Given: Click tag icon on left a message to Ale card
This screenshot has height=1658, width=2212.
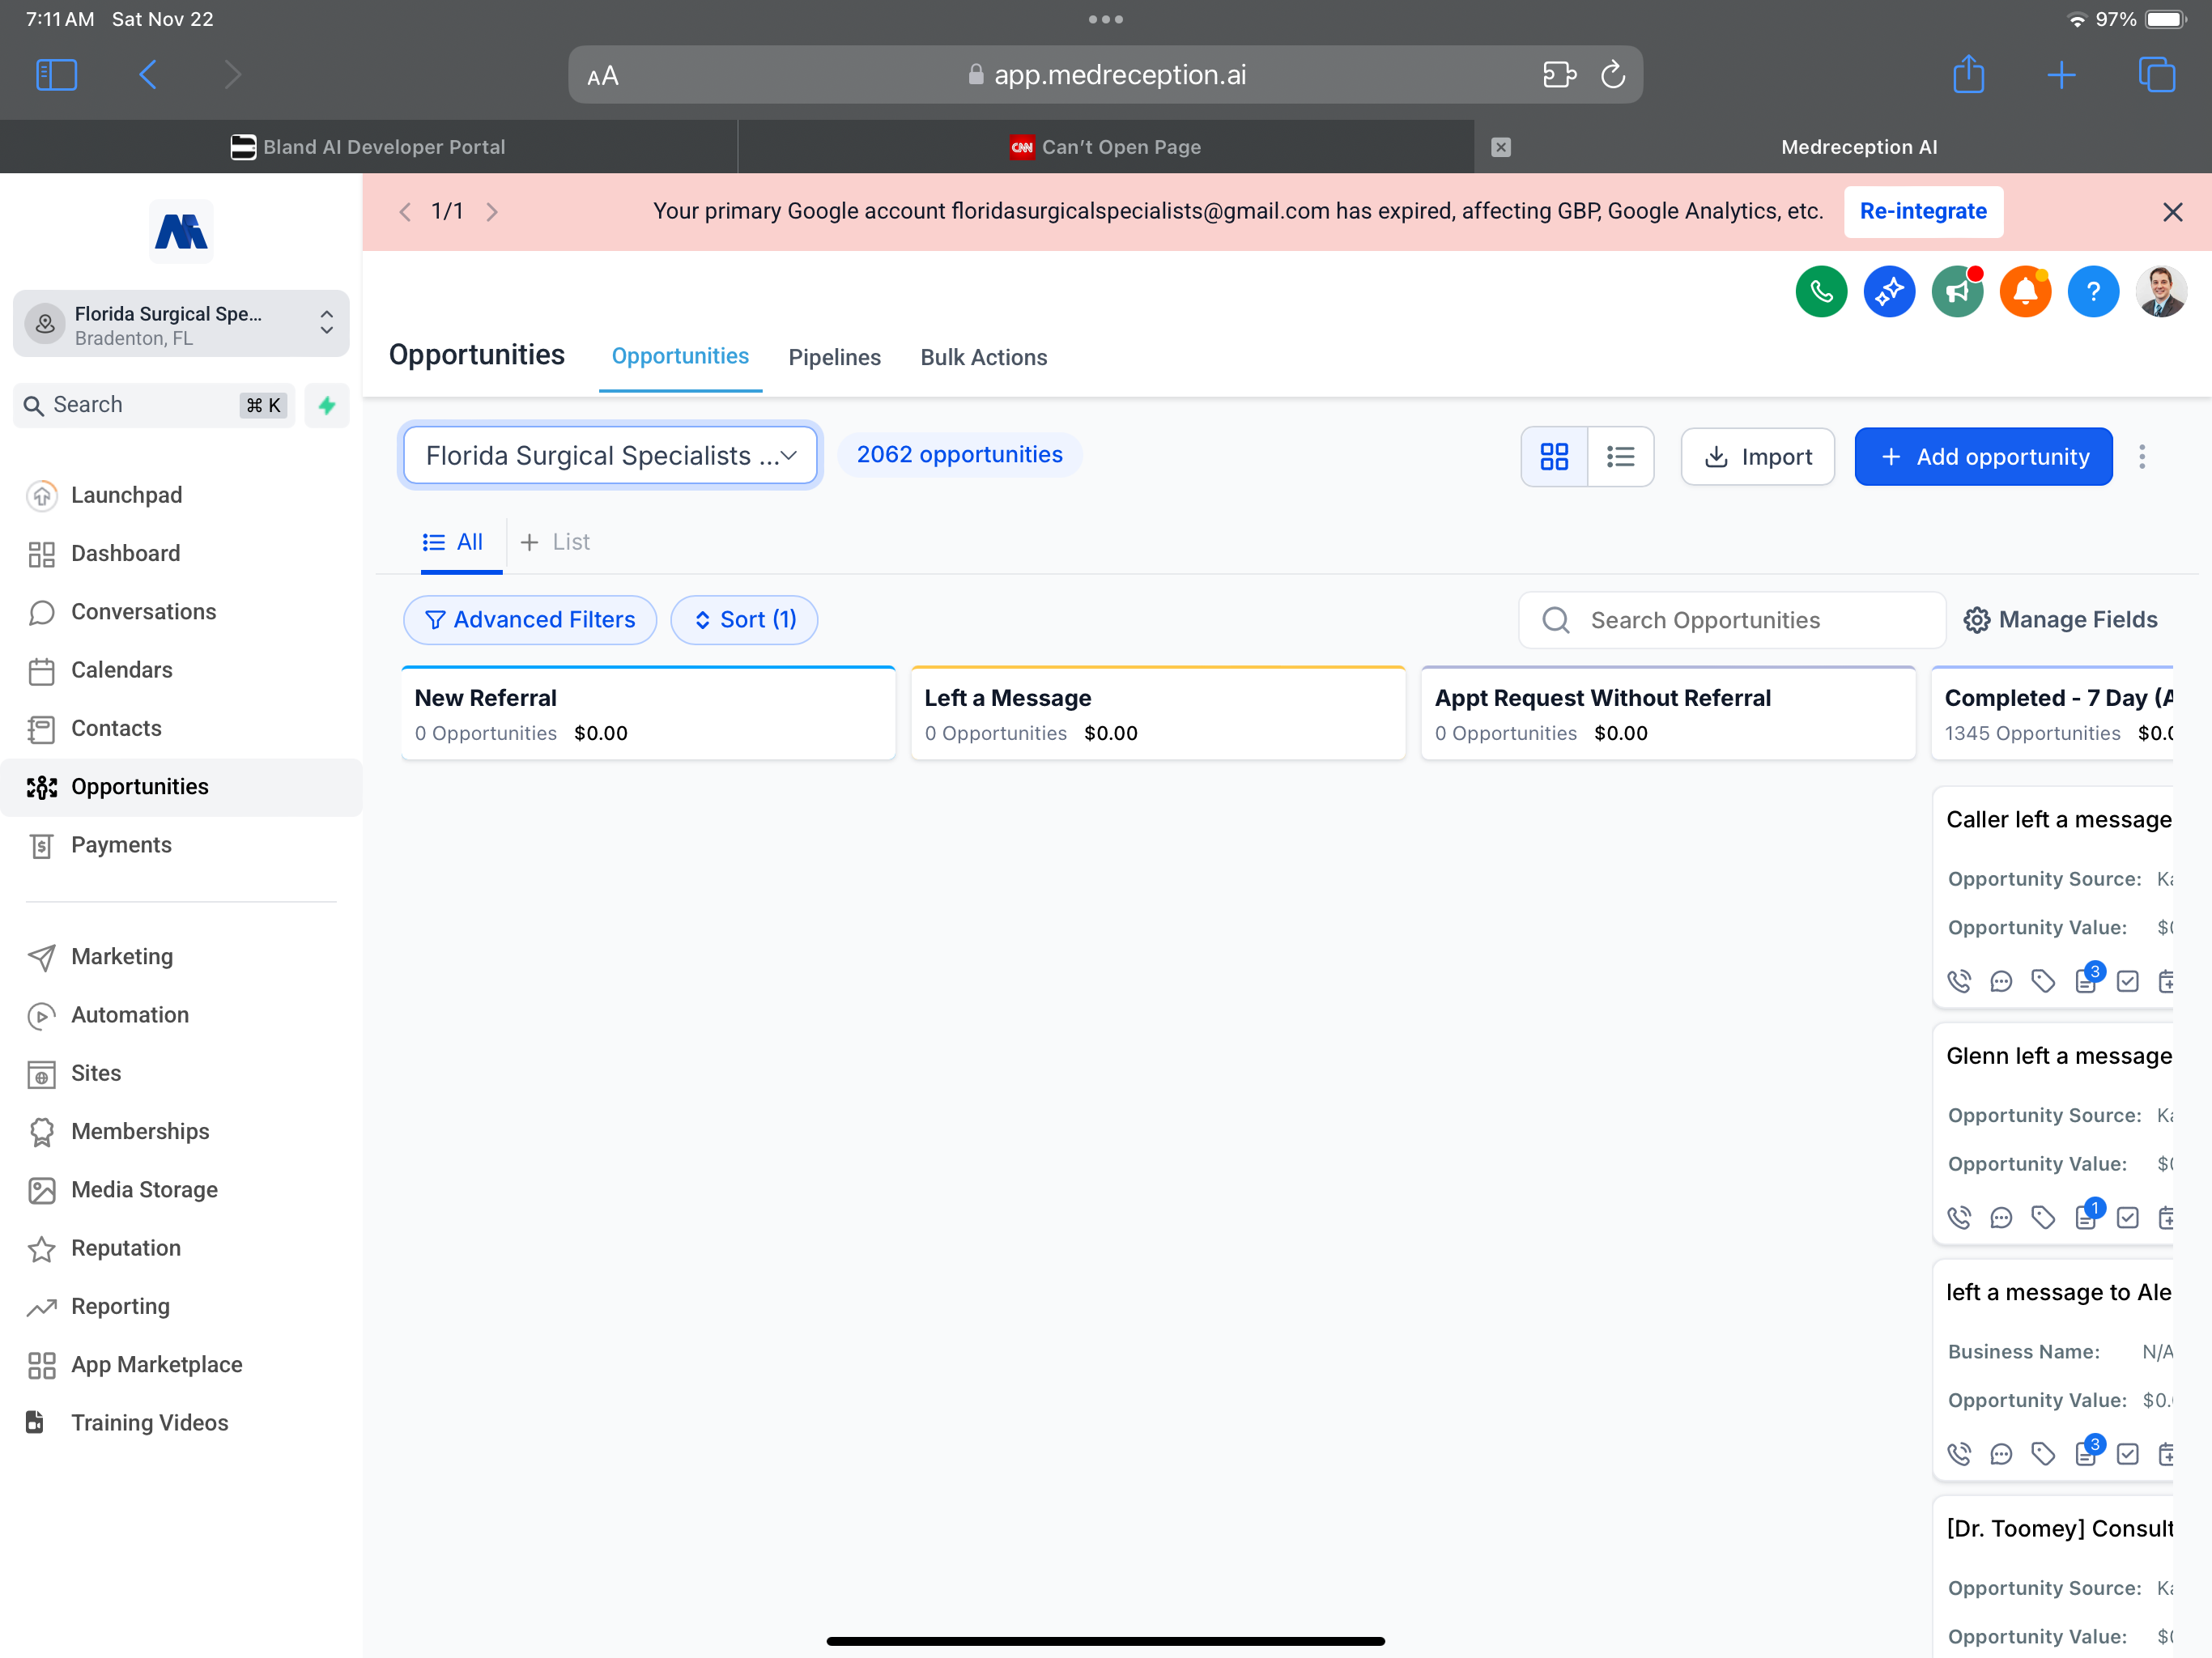Looking at the screenshot, I should tap(2043, 1454).
